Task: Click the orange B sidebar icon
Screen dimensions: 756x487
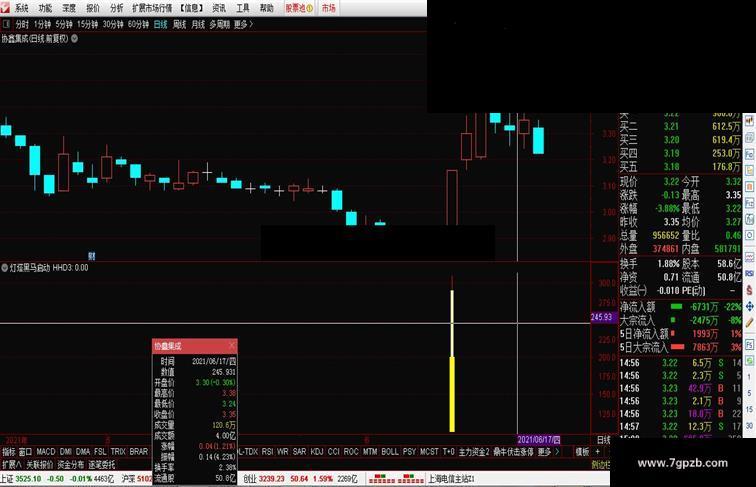Action: tap(749, 187)
